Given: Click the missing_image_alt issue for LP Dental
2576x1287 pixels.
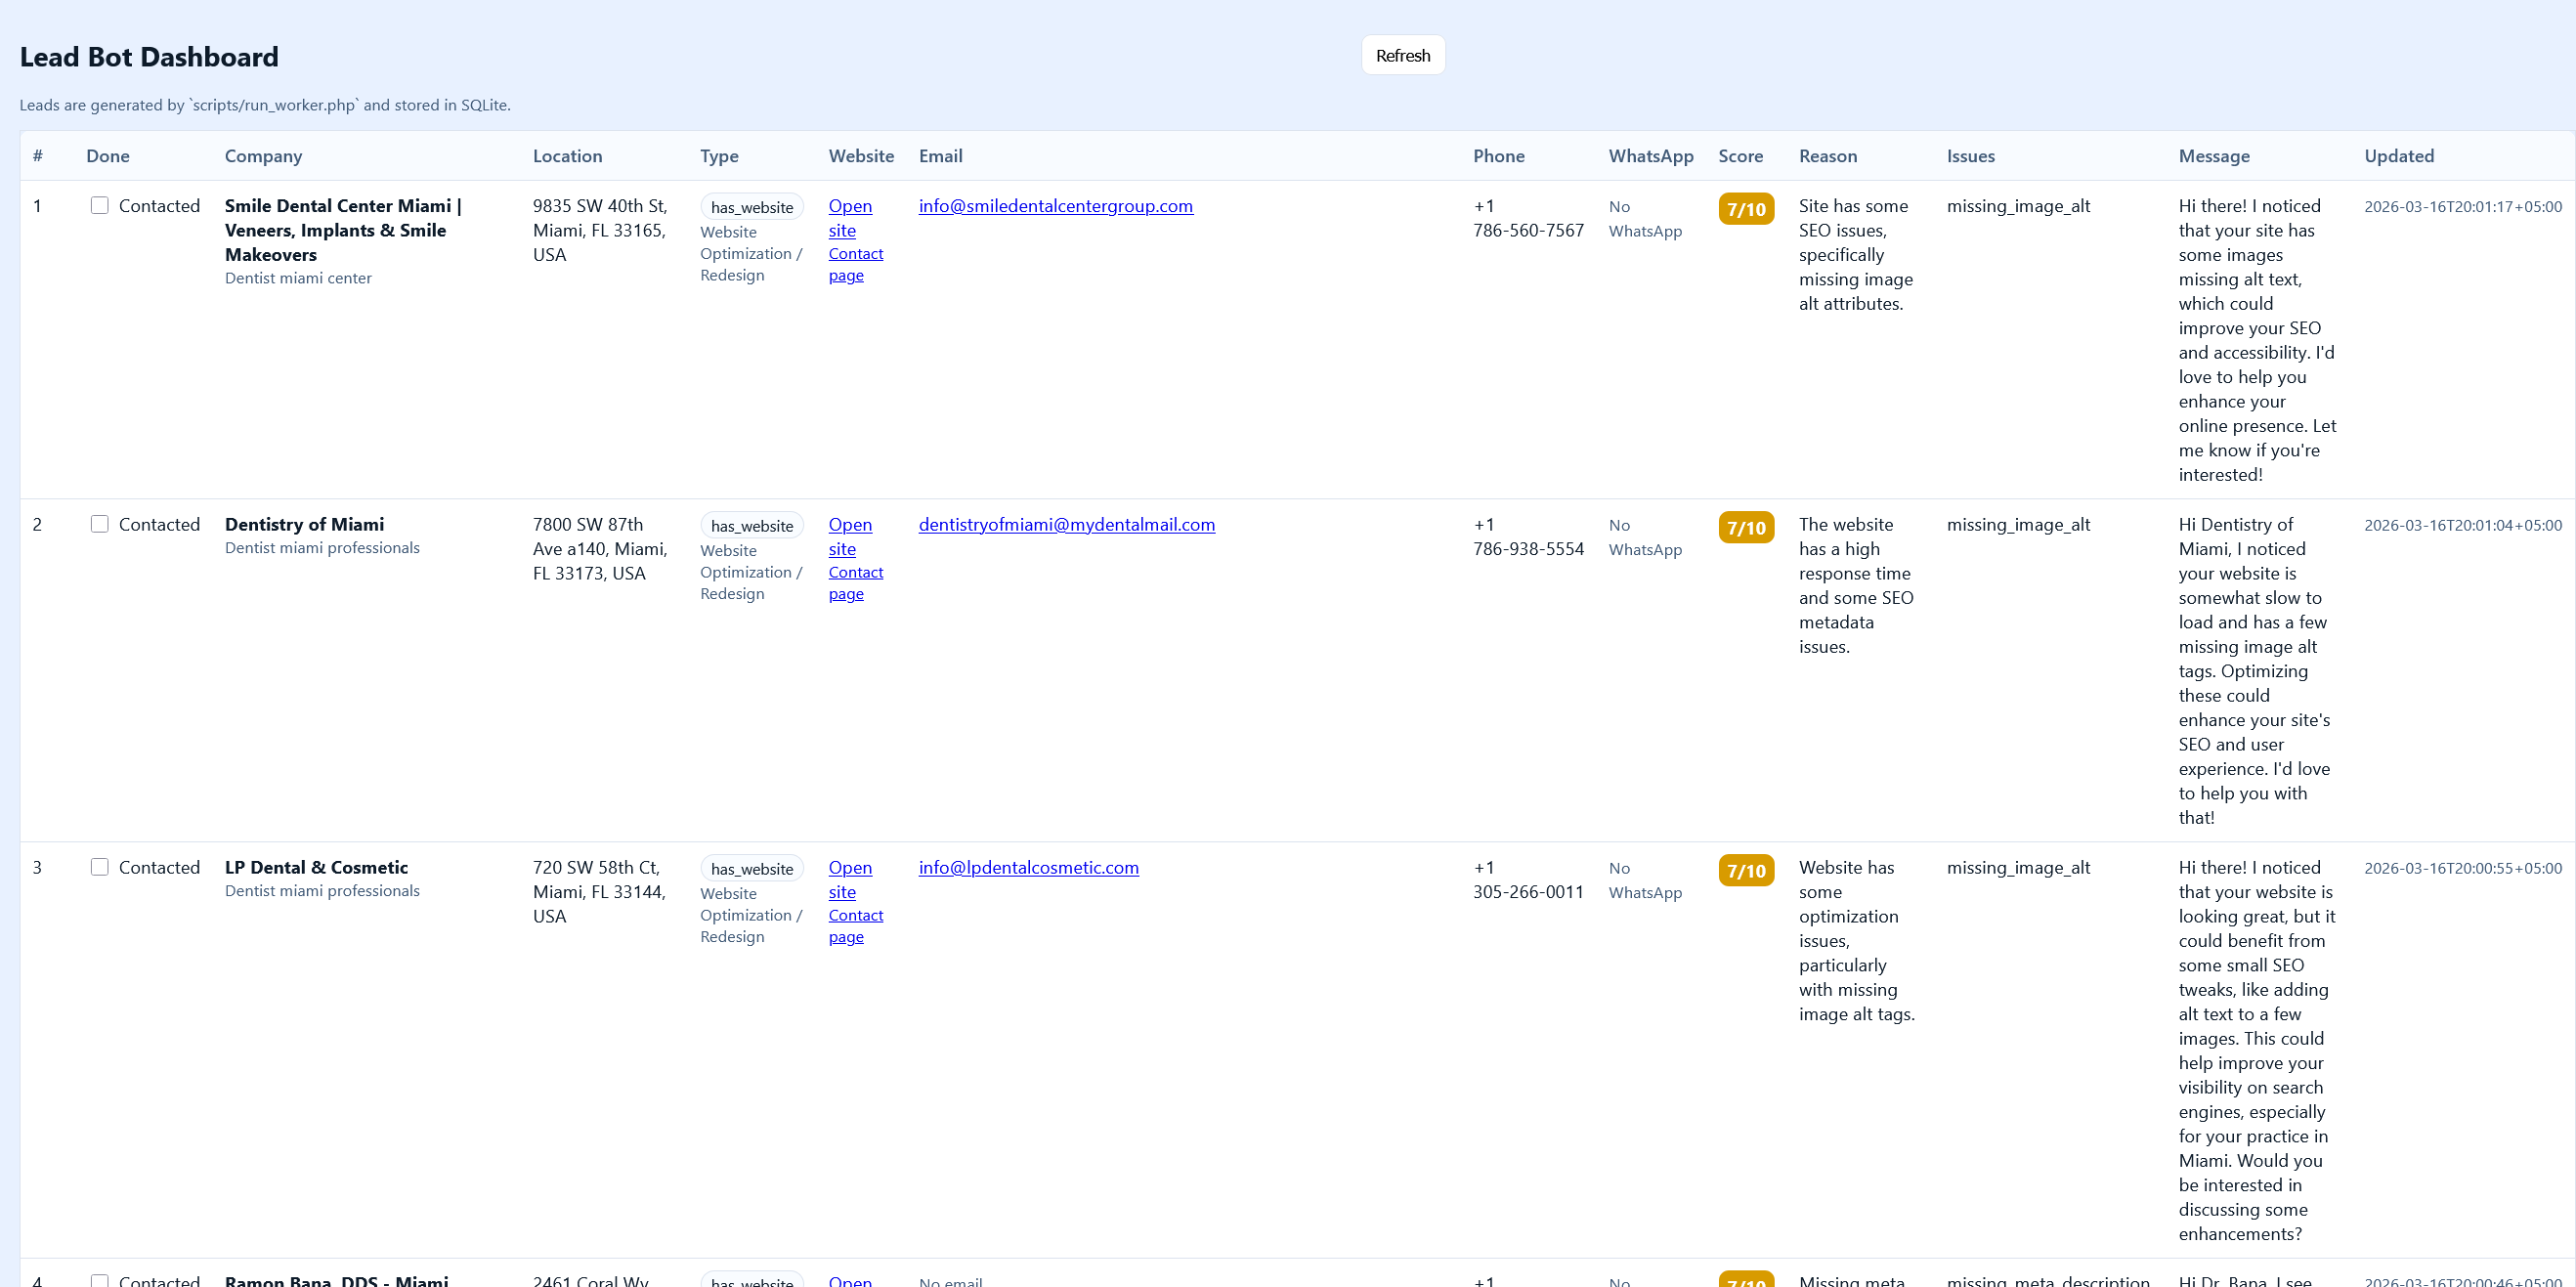Looking at the screenshot, I should (x=2018, y=868).
